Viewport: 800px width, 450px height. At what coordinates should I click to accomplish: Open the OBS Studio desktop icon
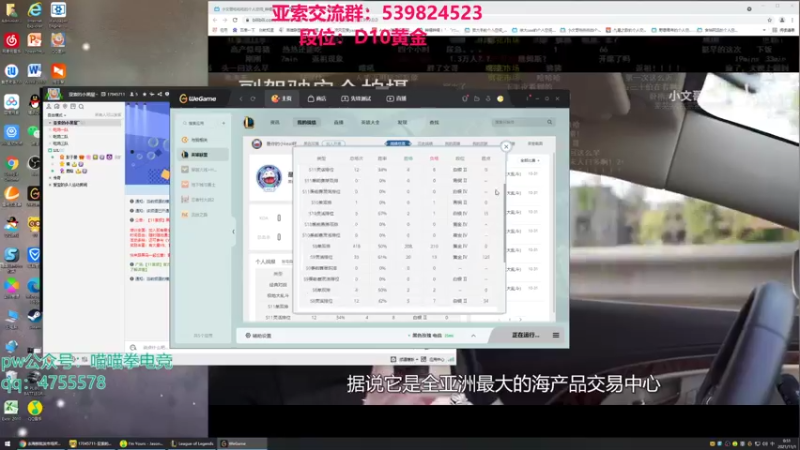point(35,165)
